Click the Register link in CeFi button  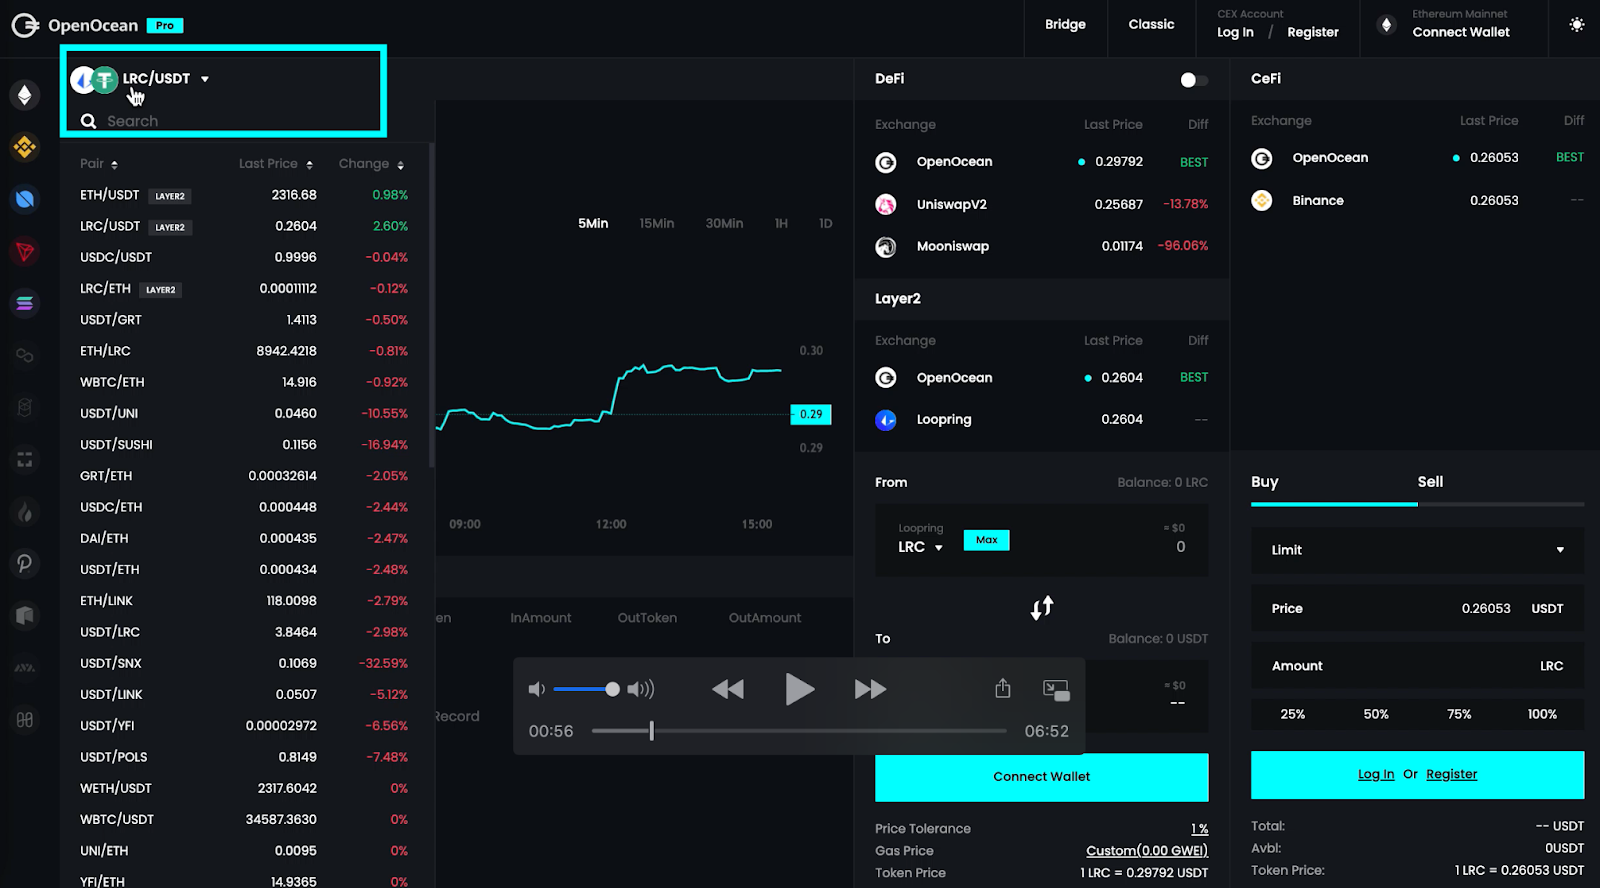pyautogui.click(x=1451, y=774)
